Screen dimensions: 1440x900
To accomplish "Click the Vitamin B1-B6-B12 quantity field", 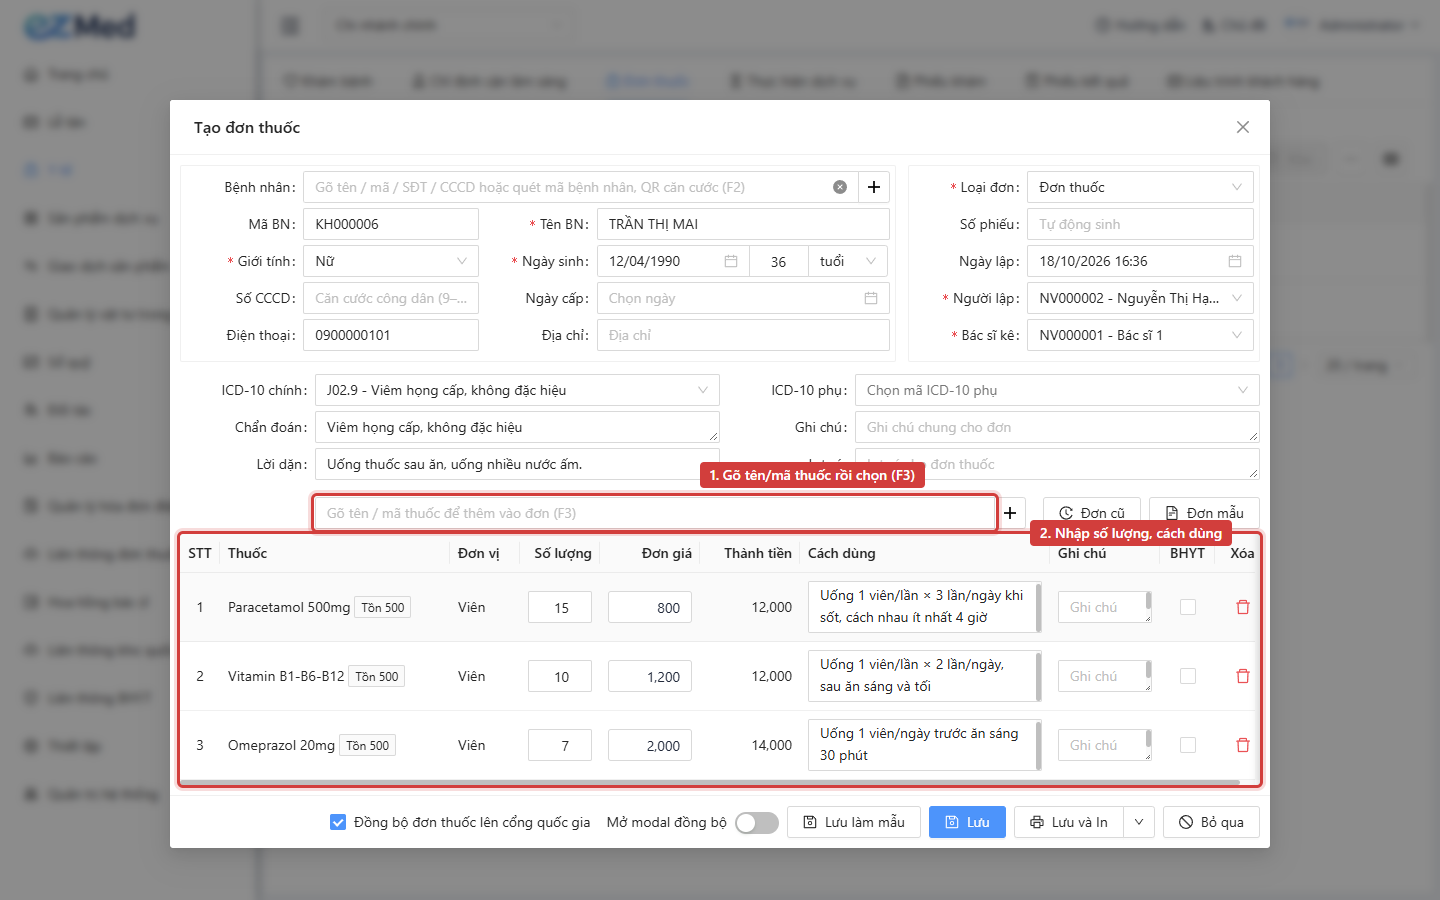I will point(560,676).
